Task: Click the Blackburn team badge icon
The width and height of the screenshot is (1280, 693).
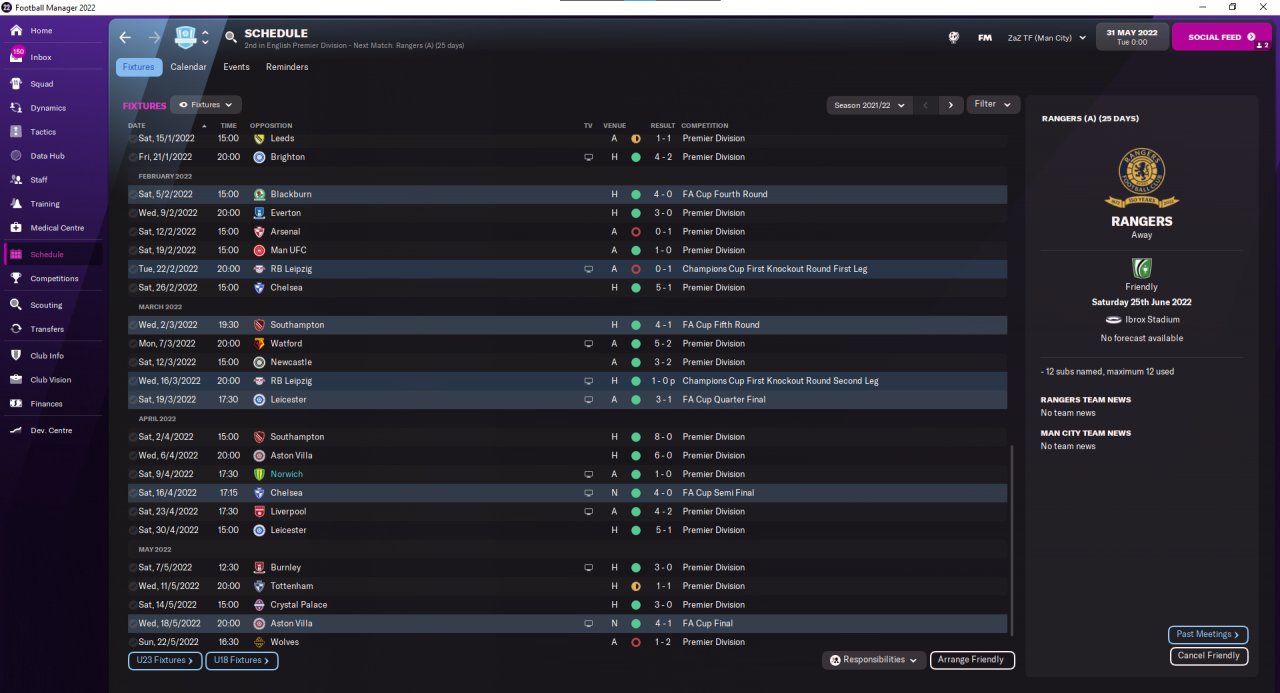Action: [259, 194]
